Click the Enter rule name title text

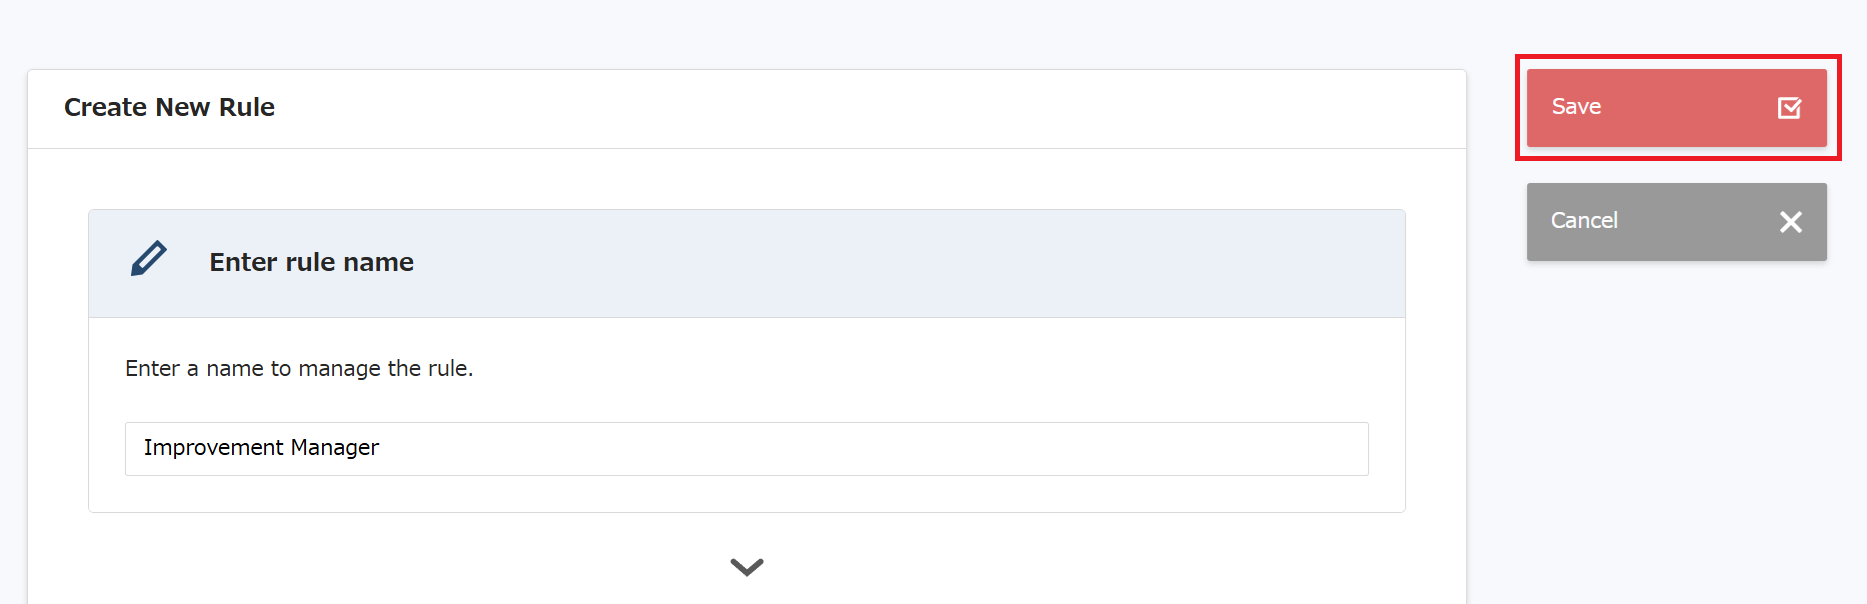311,262
